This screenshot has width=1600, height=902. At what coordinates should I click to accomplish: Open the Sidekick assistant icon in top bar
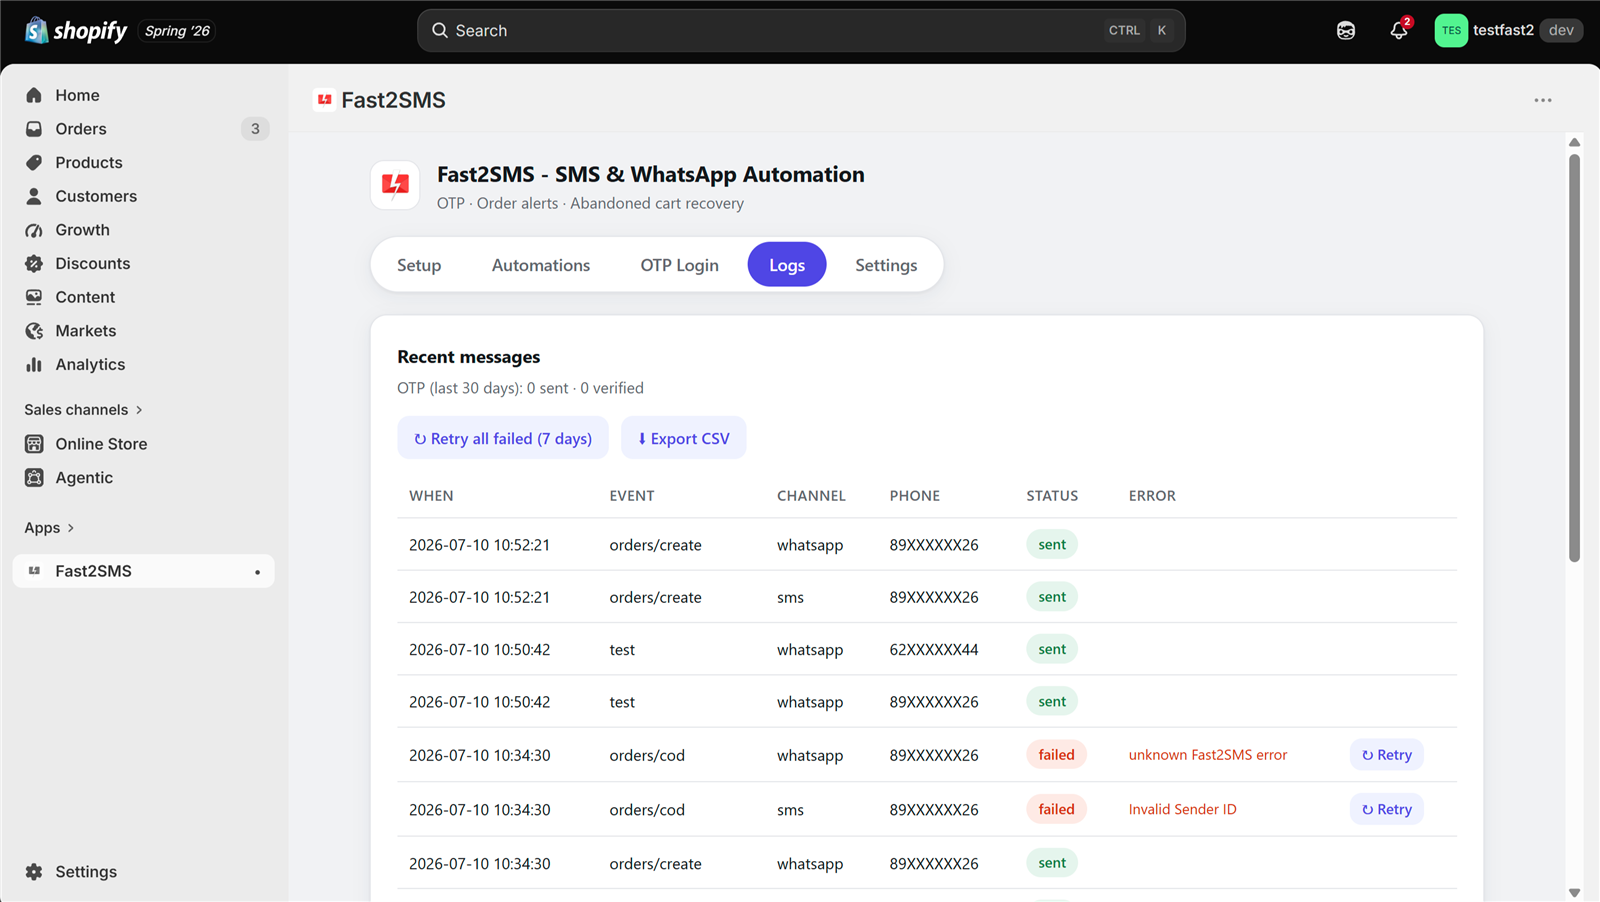click(1346, 31)
